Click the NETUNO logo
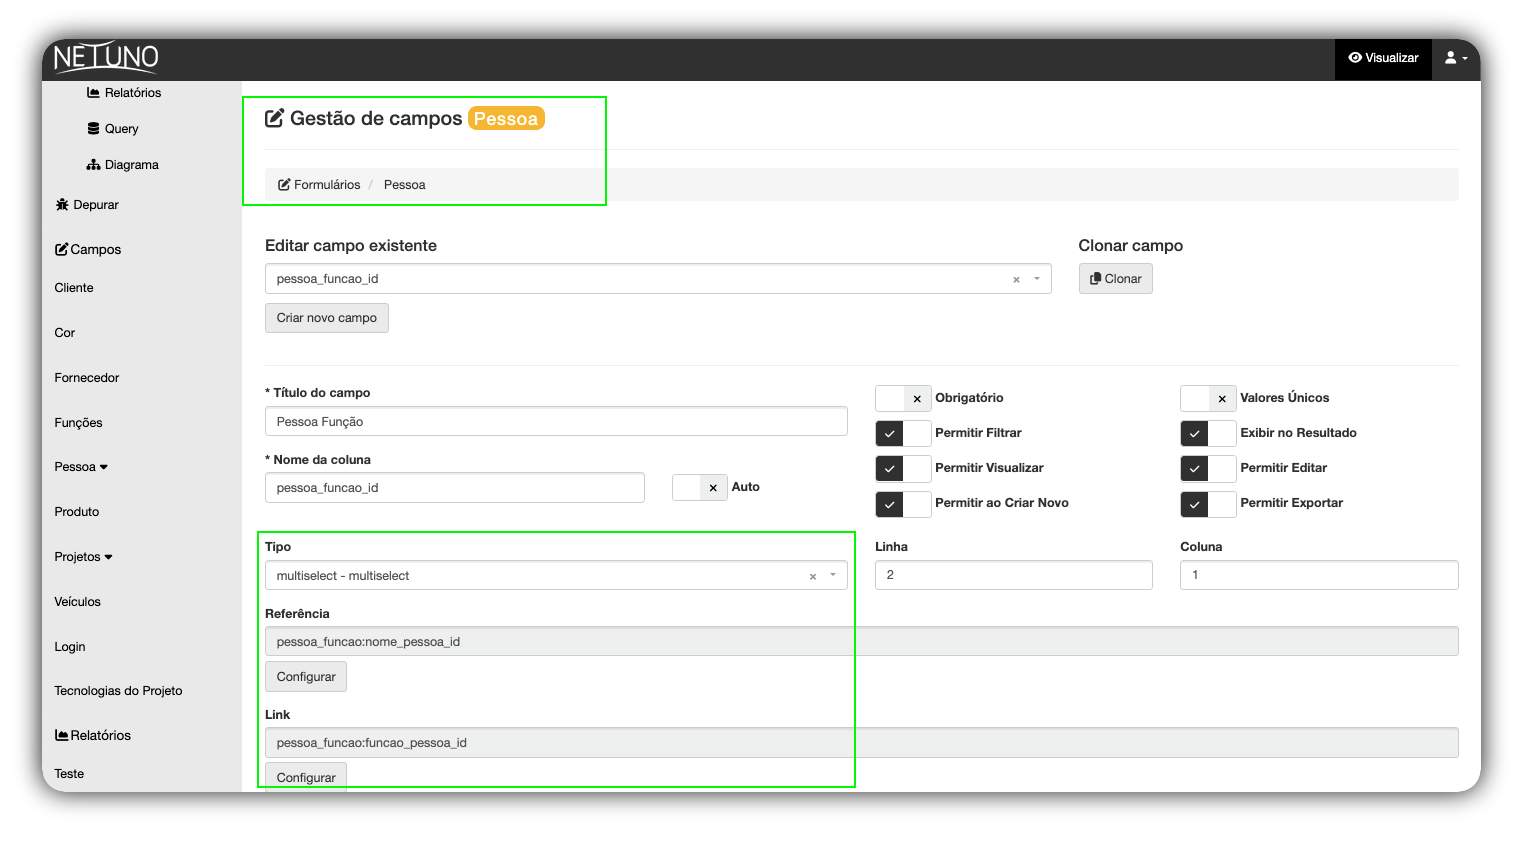 (103, 57)
